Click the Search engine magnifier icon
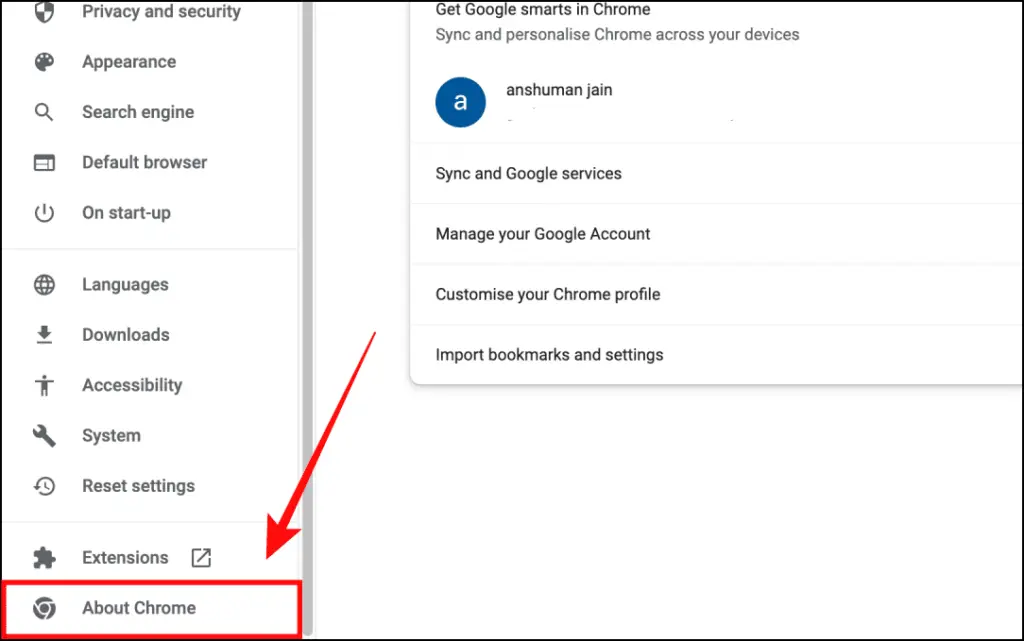Image resolution: width=1024 pixels, height=641 pixels. click(x=44, y=112)
